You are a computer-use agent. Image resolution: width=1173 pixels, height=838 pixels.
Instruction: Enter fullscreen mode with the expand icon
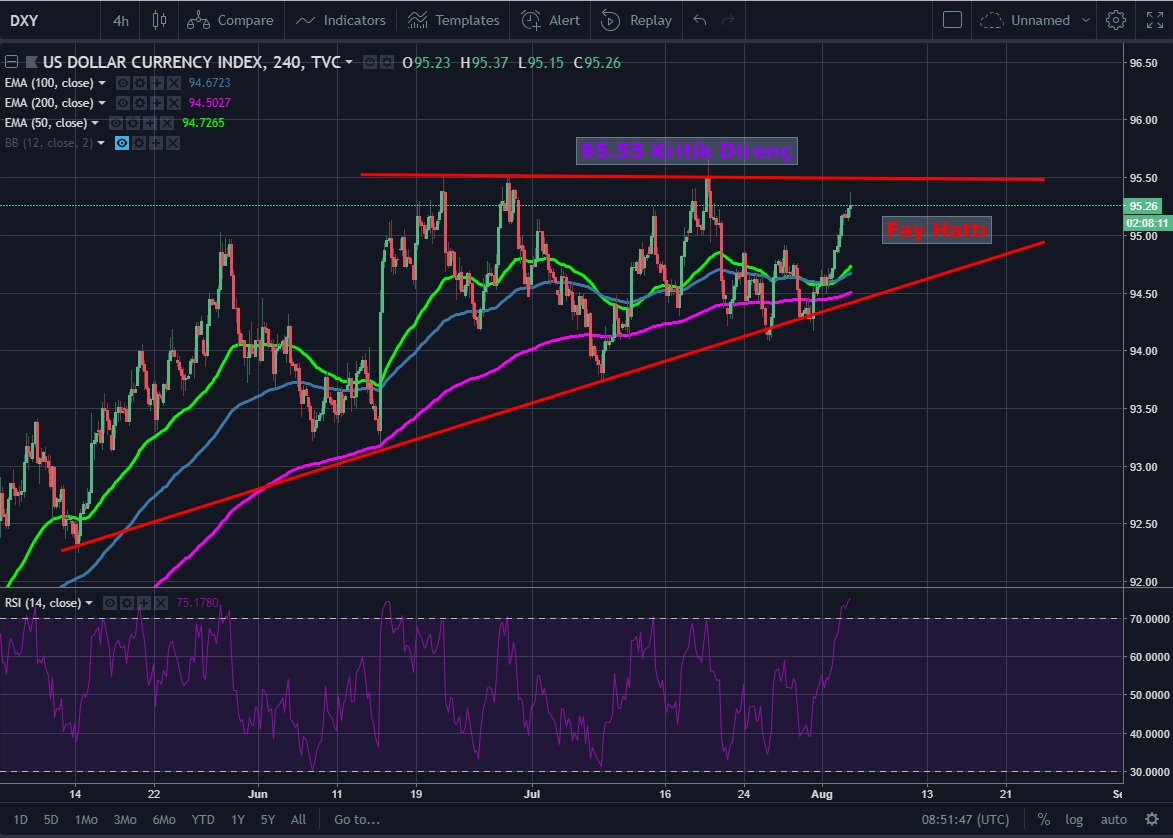click(1154, 20)
